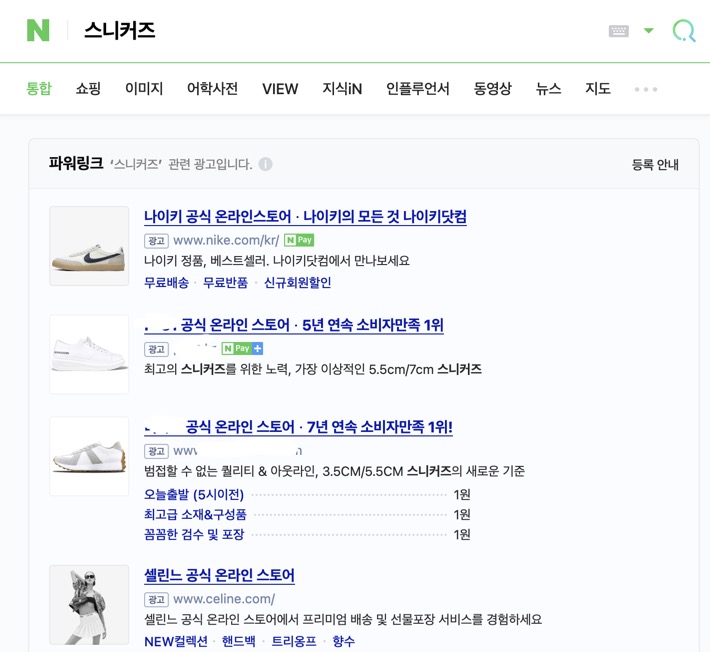Image resolution: width=710 pixels, height=652 pixels.
Task: Open the Celine model photo thumbnail
Action: coord(89,604)
